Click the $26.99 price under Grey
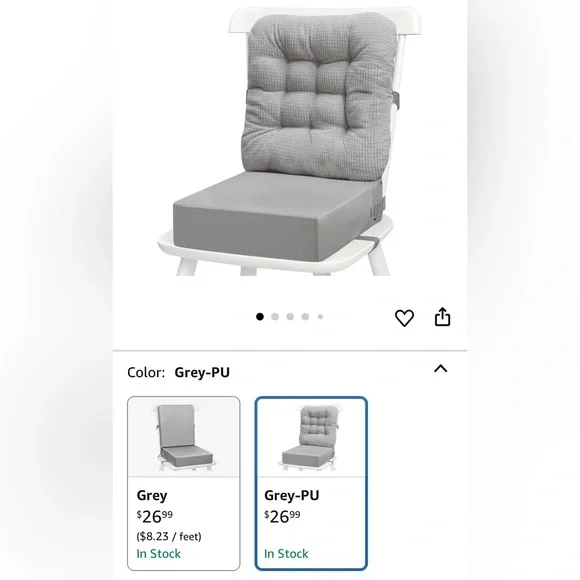 click(x=155, y=516)
